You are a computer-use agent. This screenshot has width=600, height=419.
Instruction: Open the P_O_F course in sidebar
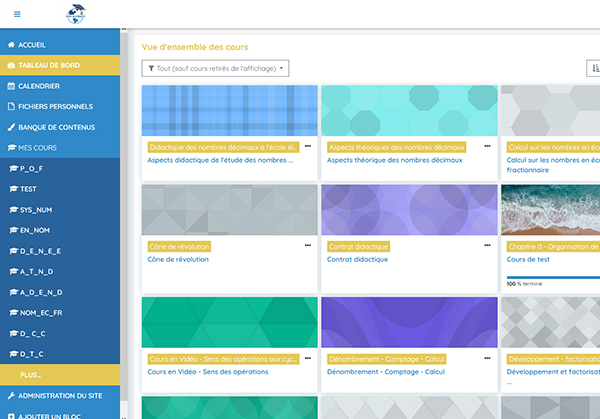click(x=33, y=169)
